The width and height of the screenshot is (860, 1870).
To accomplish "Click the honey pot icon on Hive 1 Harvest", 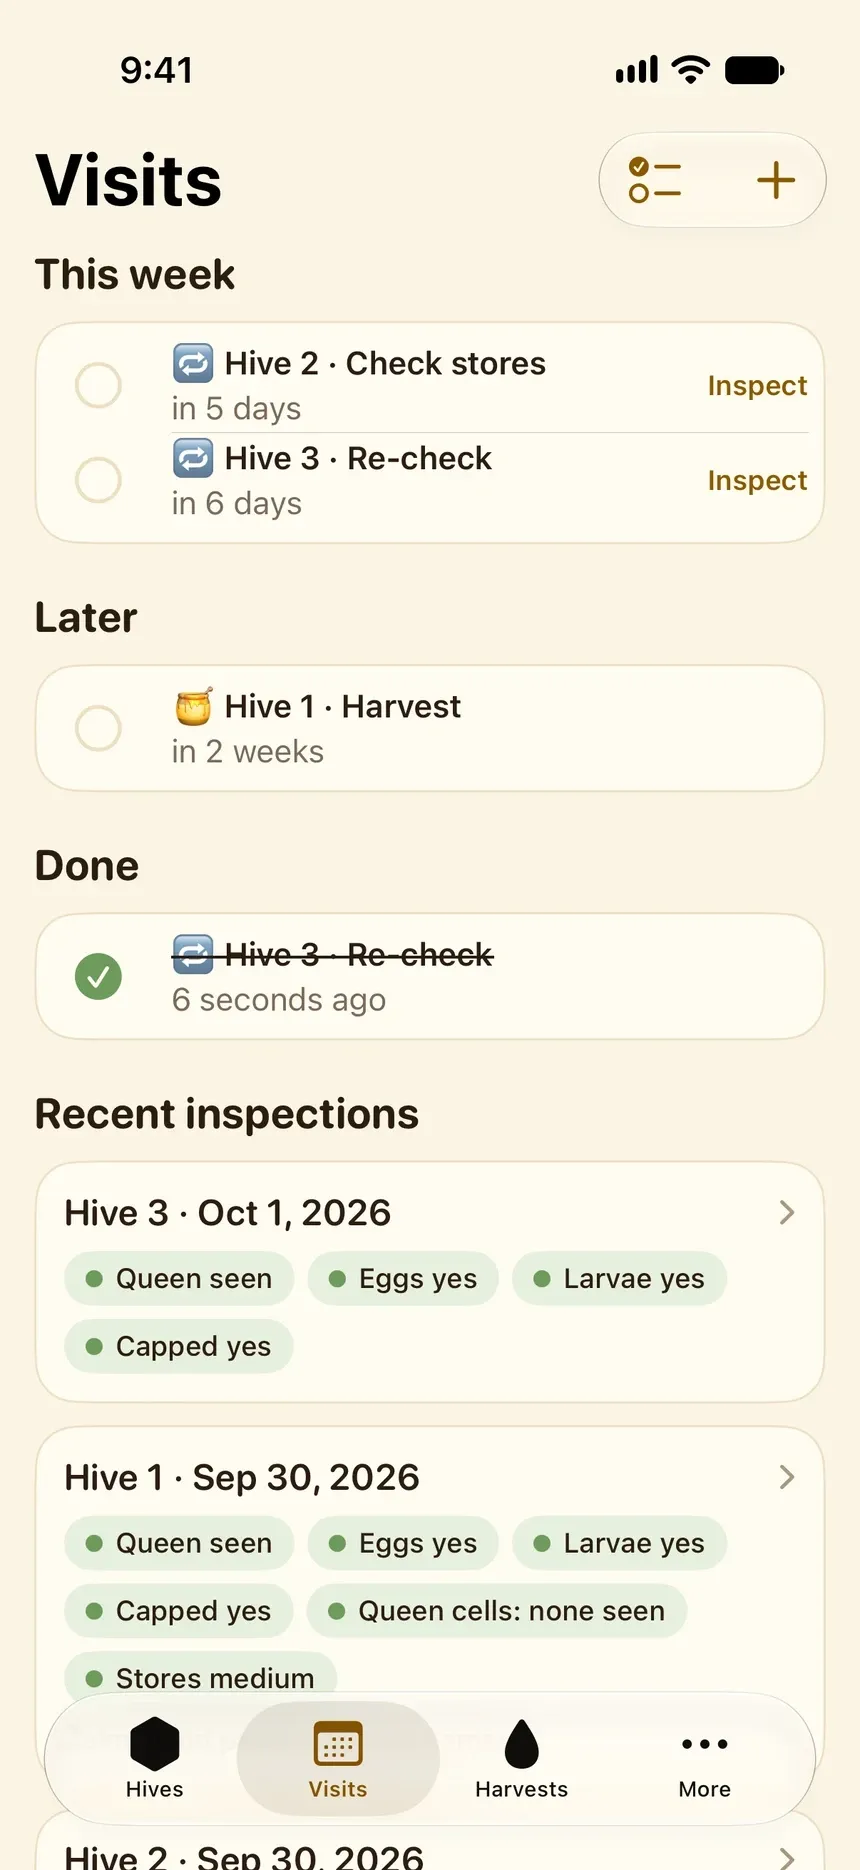I will coord(192,706).
